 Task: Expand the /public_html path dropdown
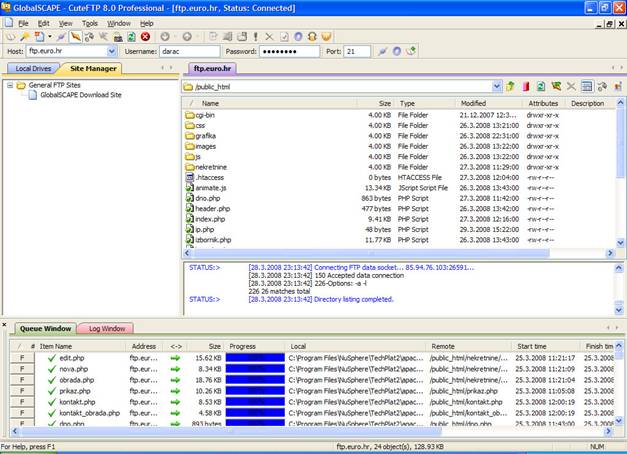(497, 87)
